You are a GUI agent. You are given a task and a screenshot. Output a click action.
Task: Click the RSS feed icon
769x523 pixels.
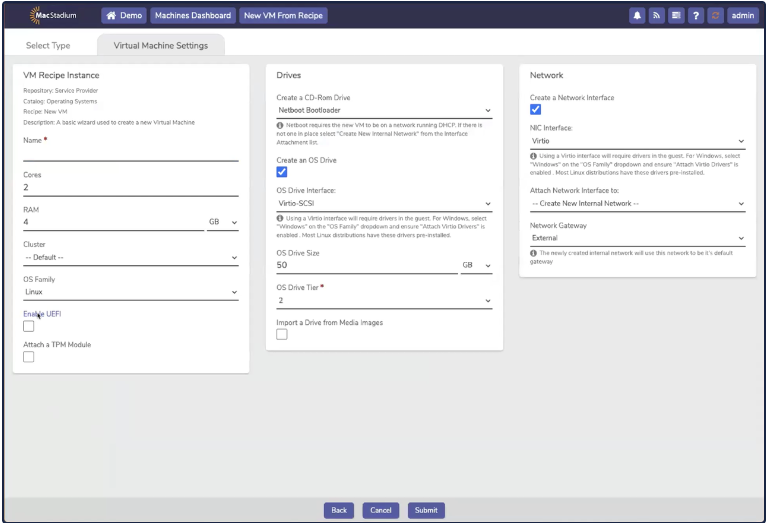657,16
